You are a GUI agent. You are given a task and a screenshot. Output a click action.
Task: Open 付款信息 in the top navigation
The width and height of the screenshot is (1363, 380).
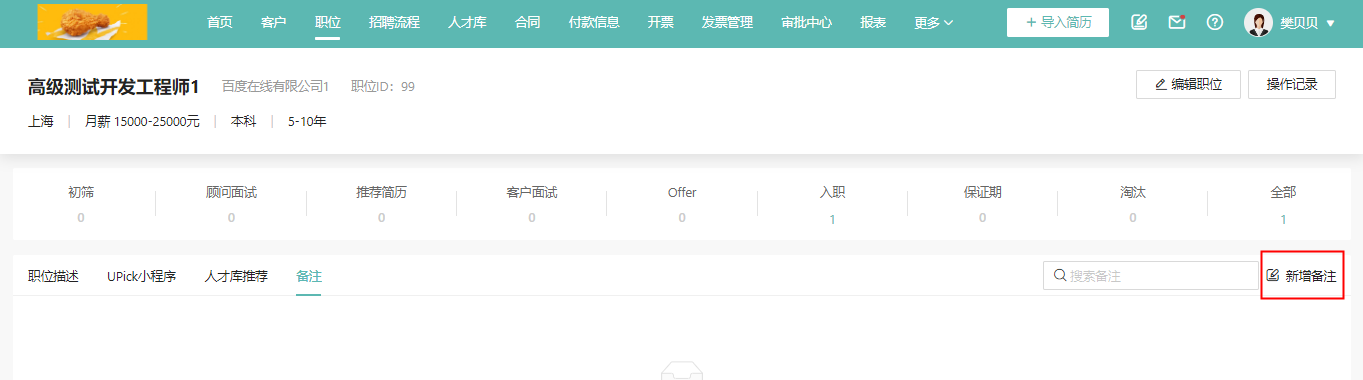click(x=594, y=22)
